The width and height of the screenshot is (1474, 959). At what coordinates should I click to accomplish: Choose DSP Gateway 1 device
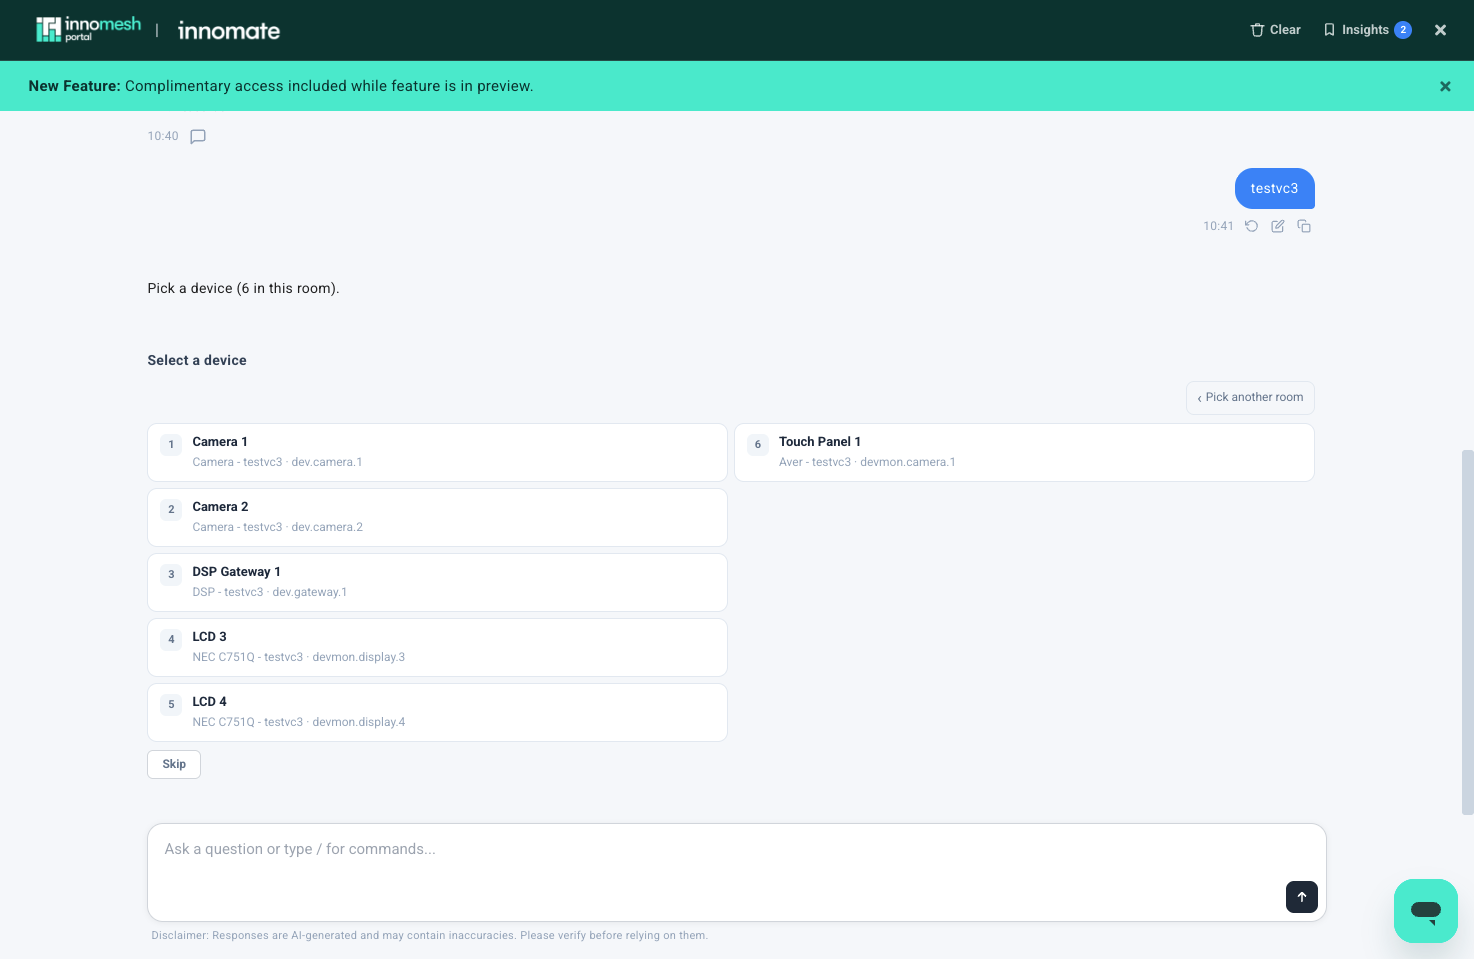tap(437, 582)
